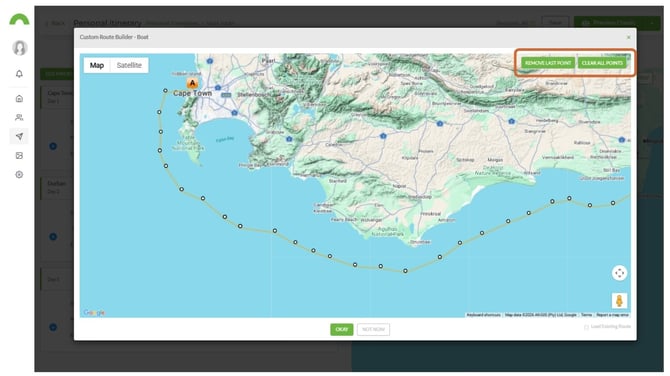The image size is (670, 376).
Task: Open the Google logo link on the map
Action: 94,313
